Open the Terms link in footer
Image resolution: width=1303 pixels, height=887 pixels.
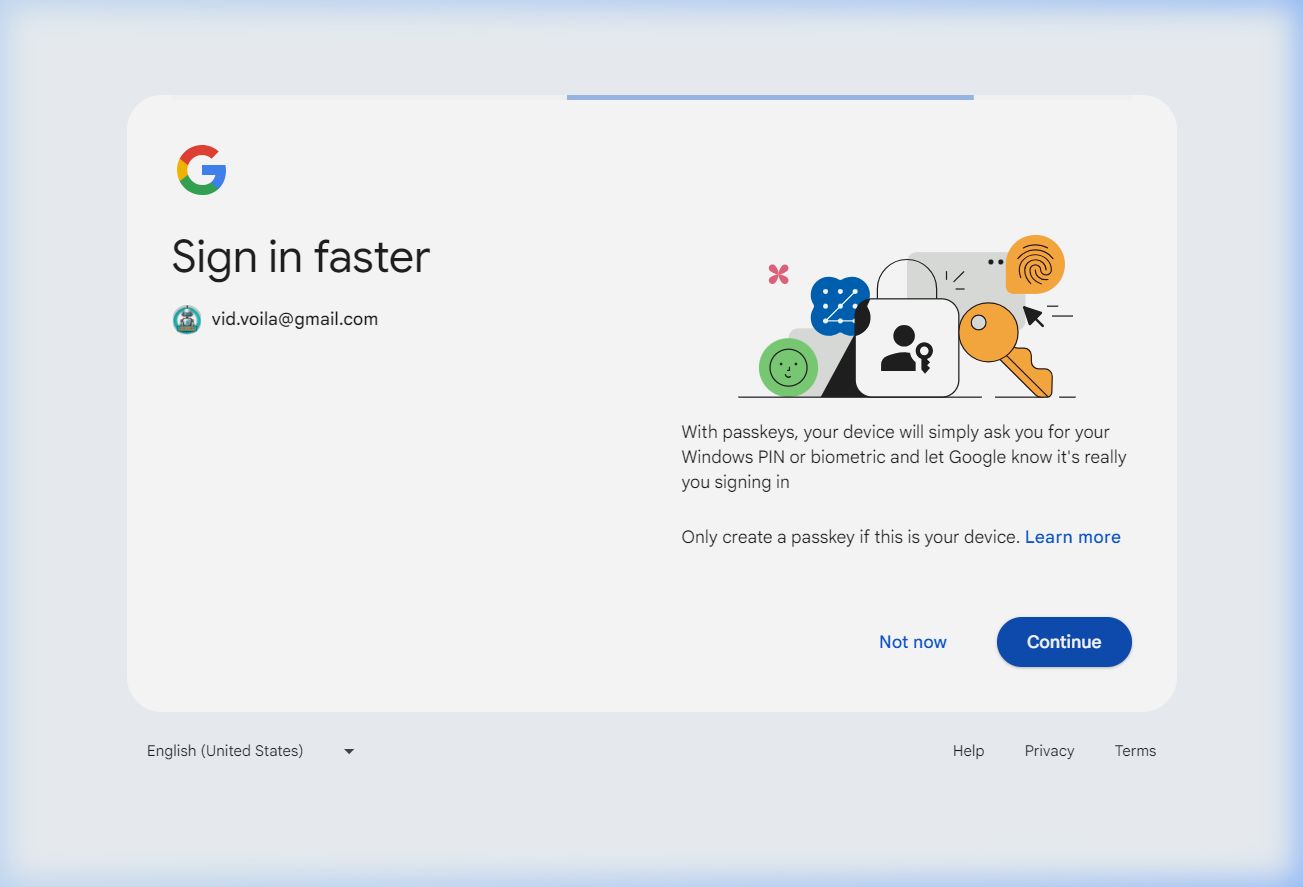1135,751
